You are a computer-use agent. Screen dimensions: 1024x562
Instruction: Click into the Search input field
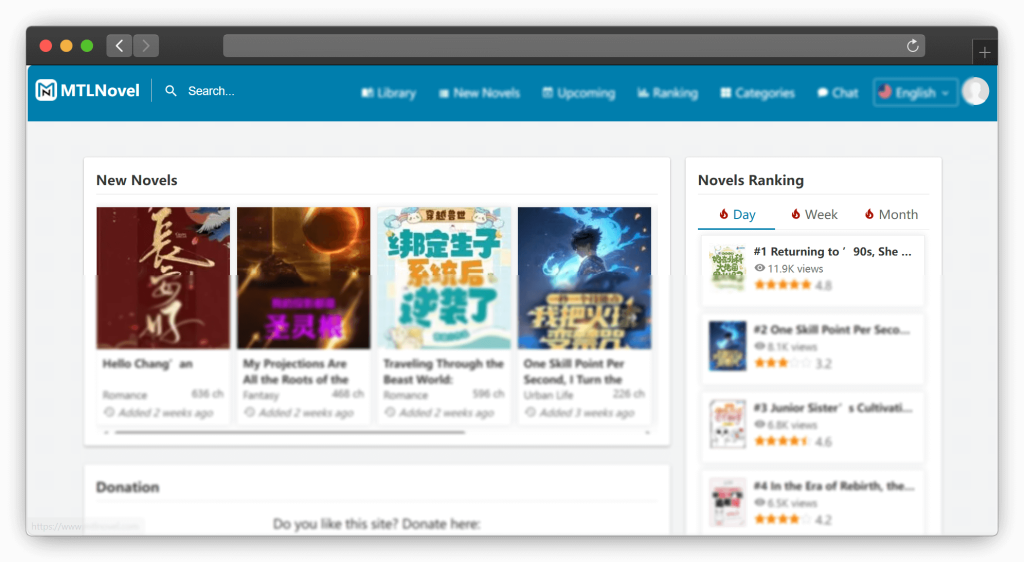tap(240, 91)
